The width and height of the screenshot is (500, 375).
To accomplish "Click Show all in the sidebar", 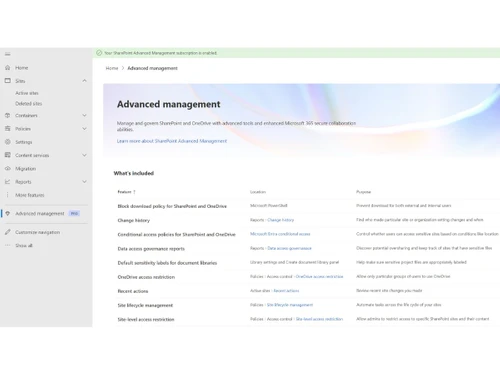I will tap(24, 245).
